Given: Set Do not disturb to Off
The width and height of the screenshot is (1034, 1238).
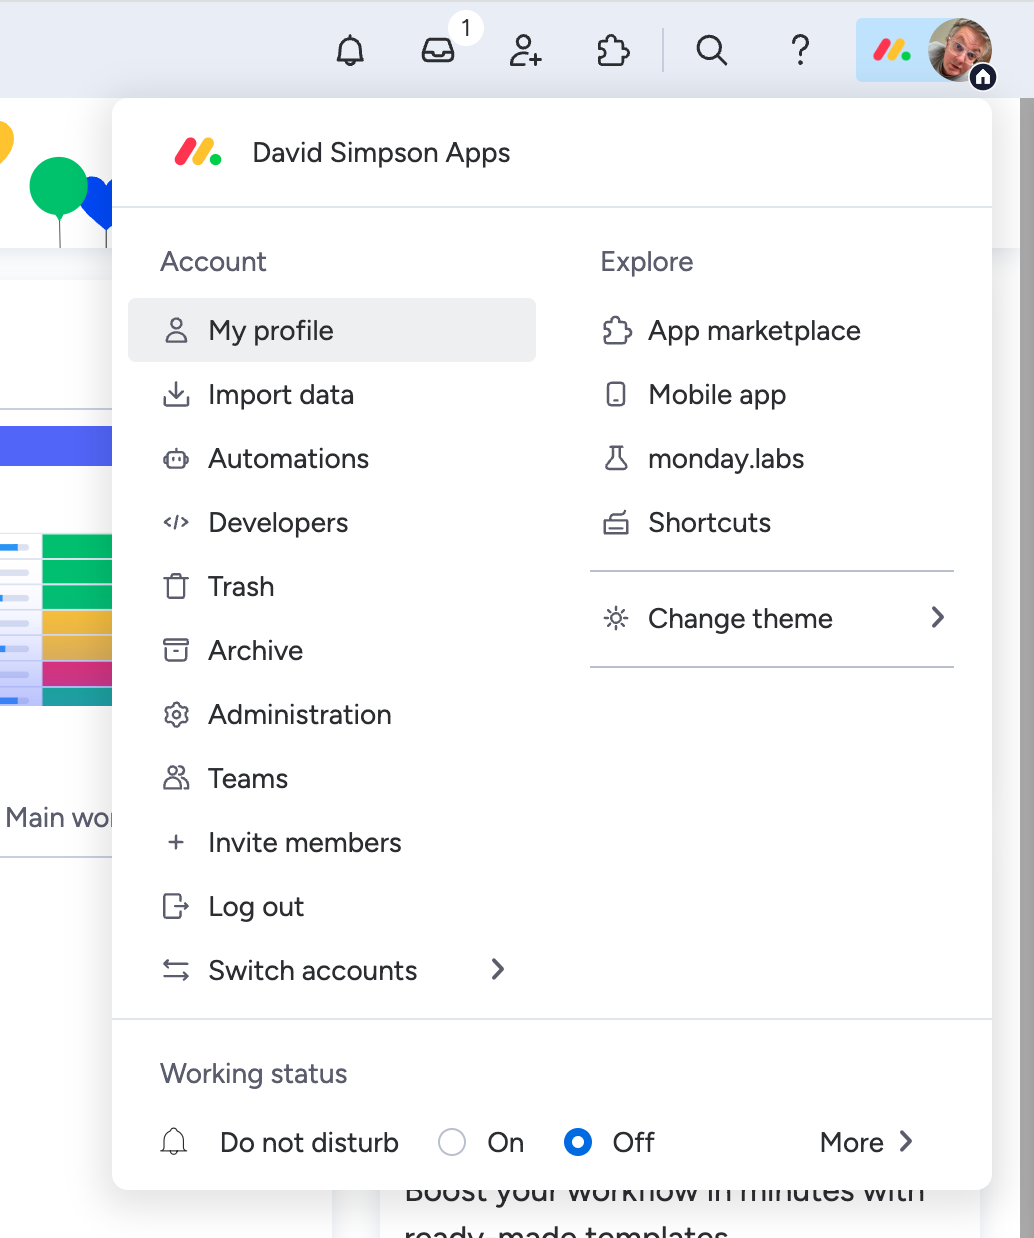Looking at the screenshot, I should [x=578, y=1142].
